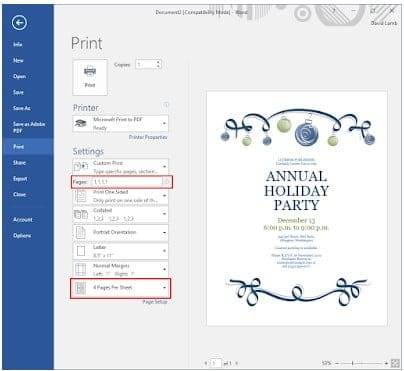The height and width of the screenshot is (371, 404).
Task: Go to next preview page arrow
Action: [237, 363]
